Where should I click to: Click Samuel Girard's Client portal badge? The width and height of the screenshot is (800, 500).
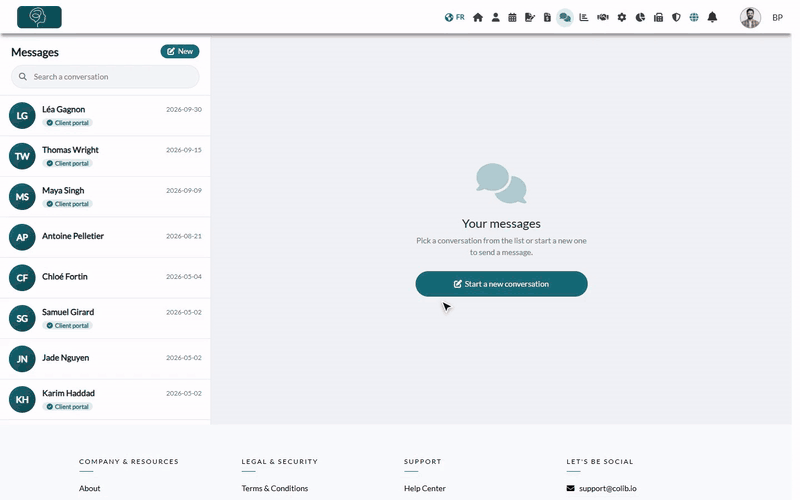pyautogui.click(x=67, y=326)
